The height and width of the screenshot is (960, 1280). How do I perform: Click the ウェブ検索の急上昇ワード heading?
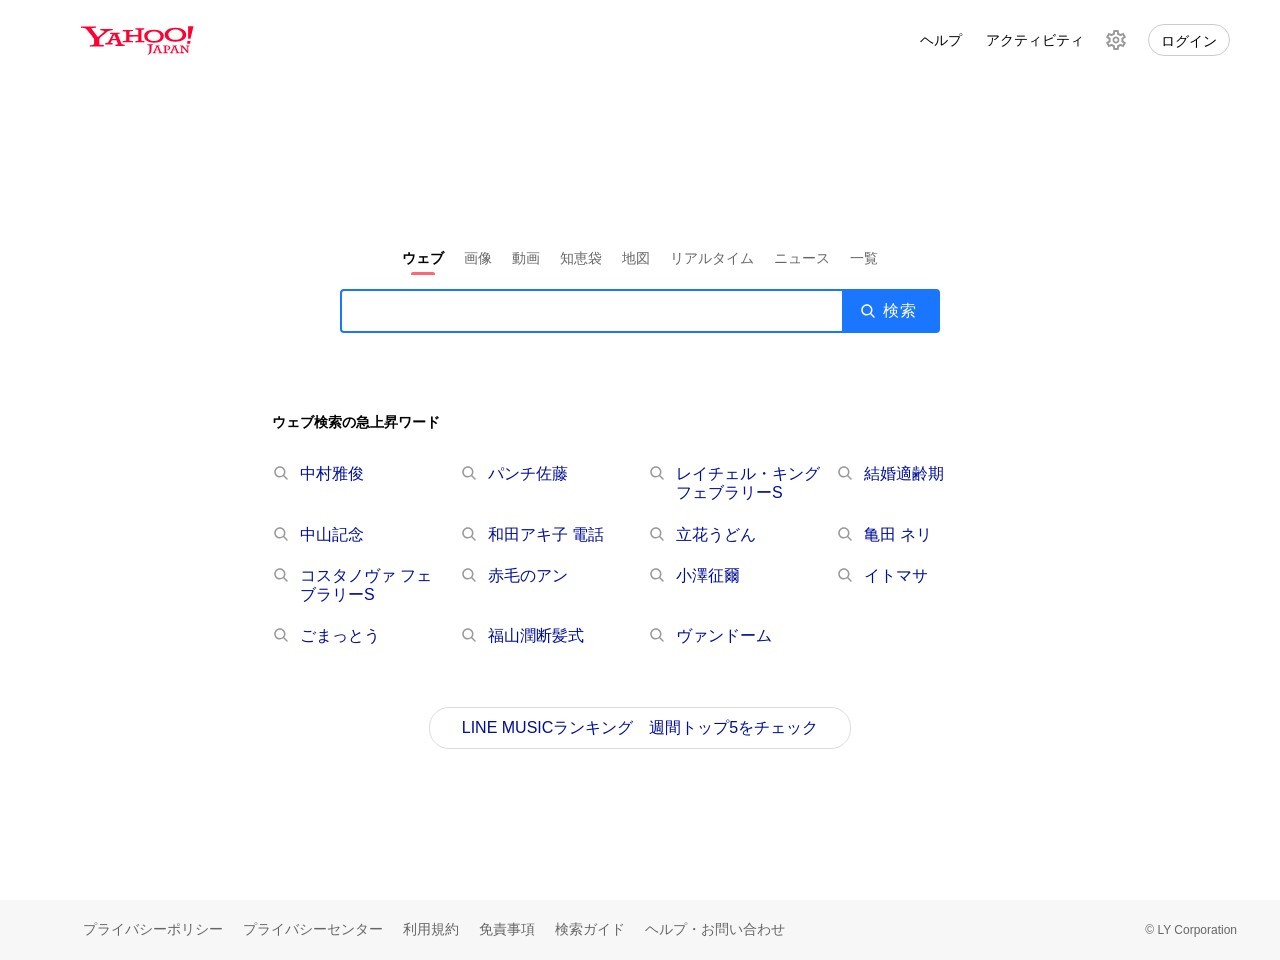(x=356, y=422)
